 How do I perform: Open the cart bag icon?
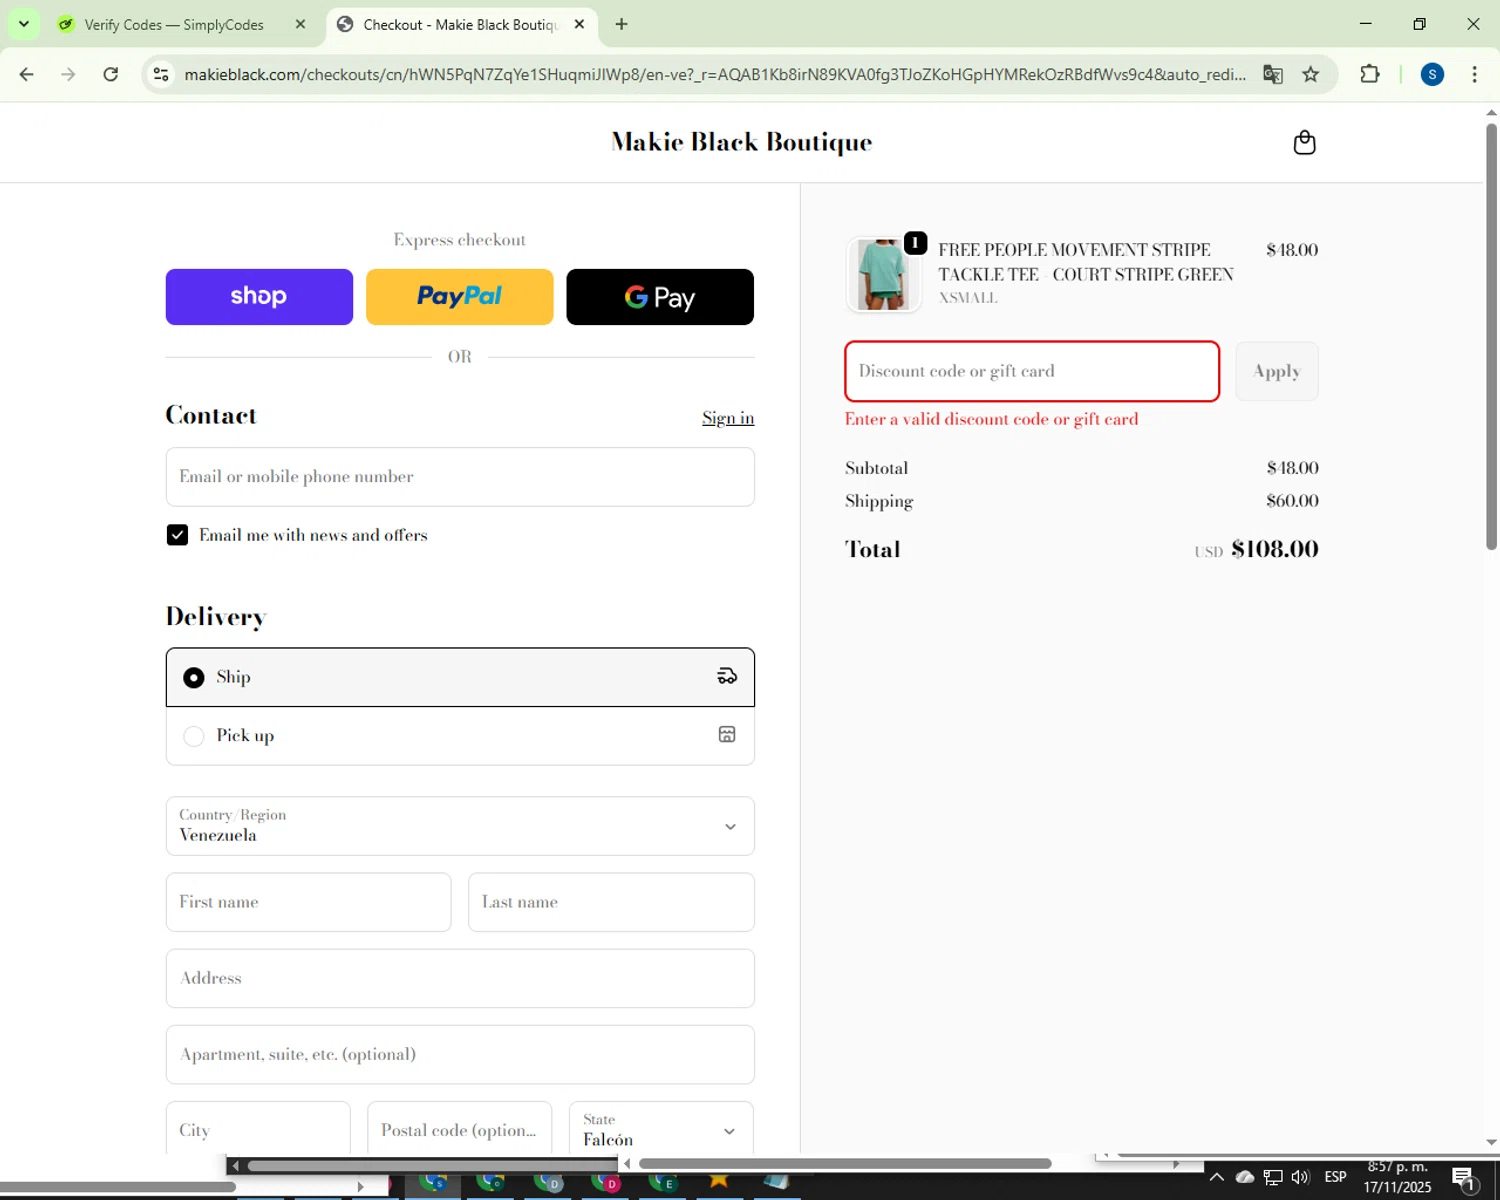pyautogui.click(x=1304, y=143)
